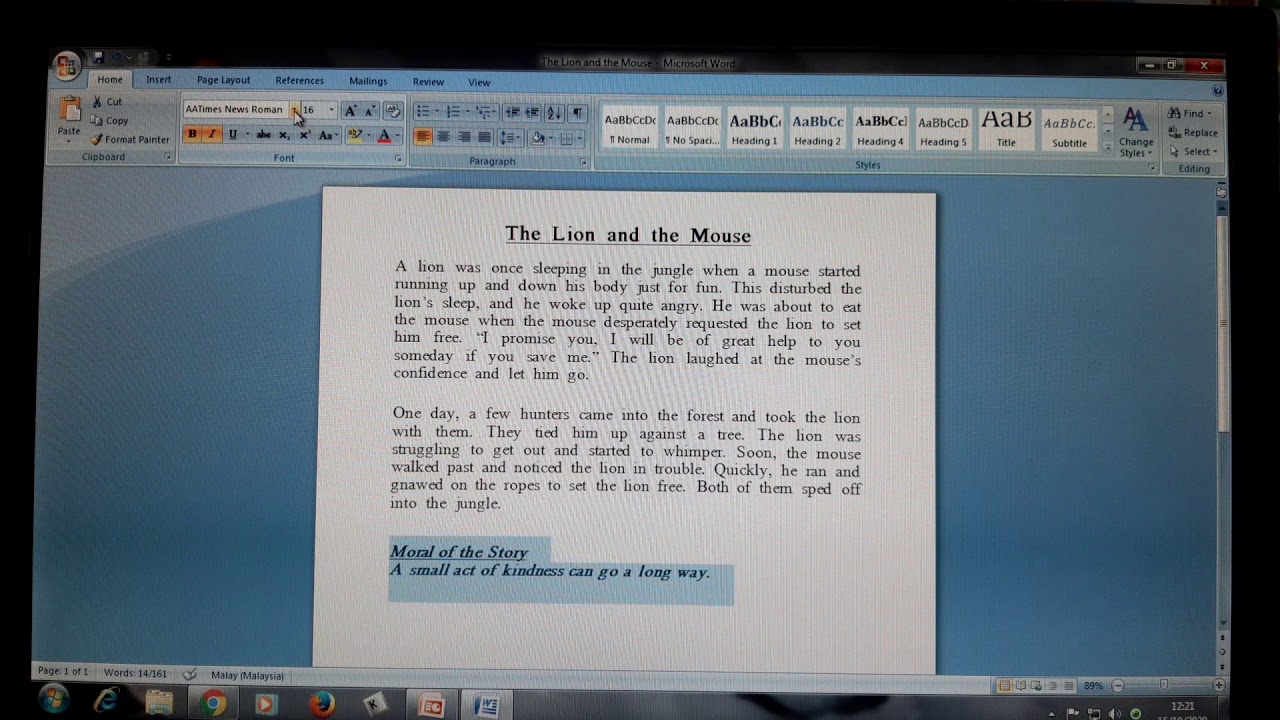1280x720 pixels.
Task: Open the Review tab
Action: (x=428, y=82)
